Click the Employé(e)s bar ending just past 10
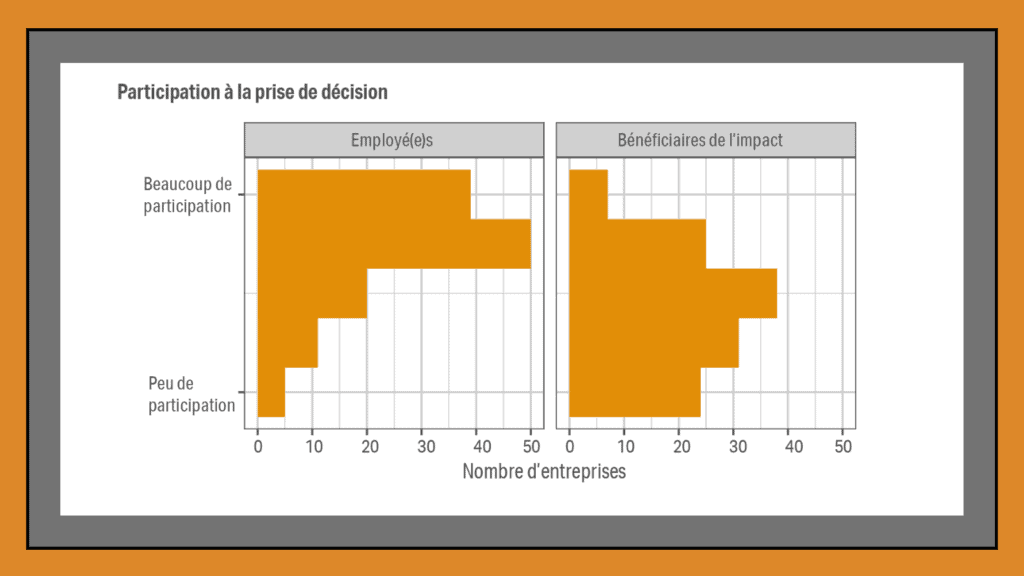The width and height of the screenshot is (1024, 576). [x=287, y=343]
